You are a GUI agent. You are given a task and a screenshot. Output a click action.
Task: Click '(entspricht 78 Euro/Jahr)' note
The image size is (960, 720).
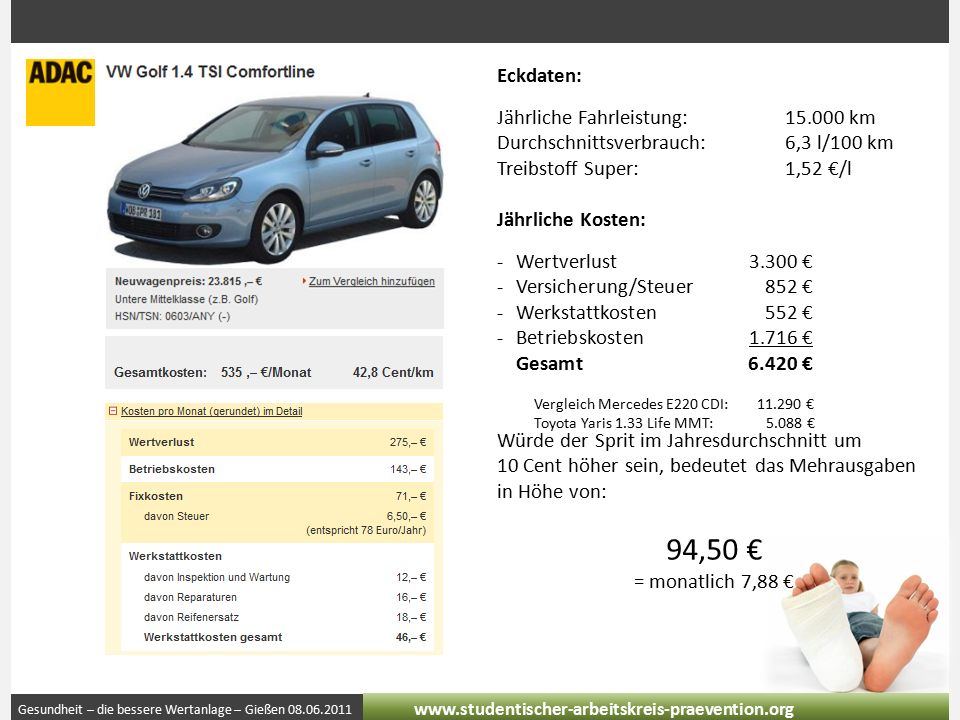tap(366, 530)
